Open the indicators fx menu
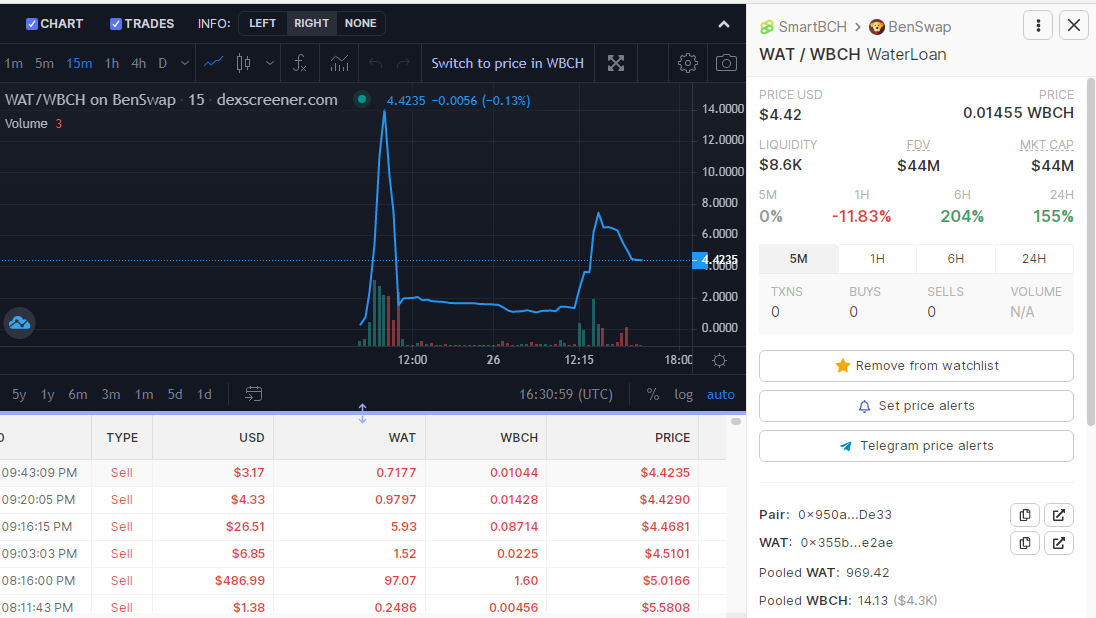 pyautogui.click(x=300, y=64)
